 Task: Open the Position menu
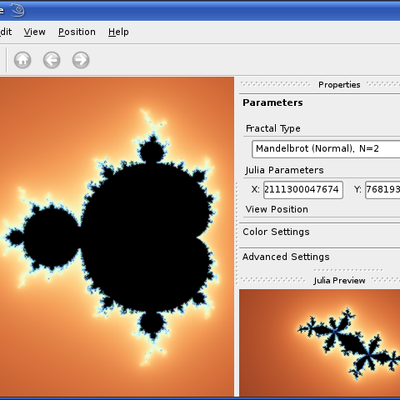click(x=77, y=32)
